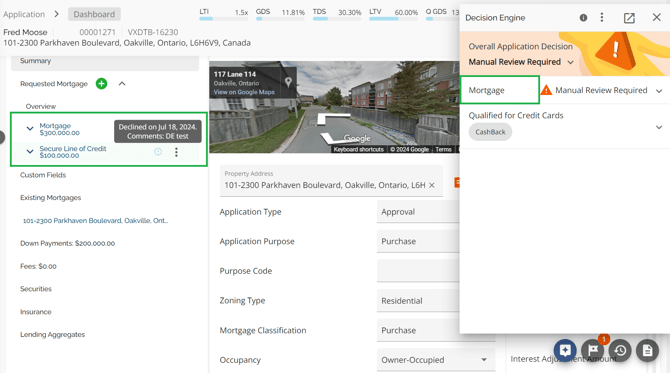Open Down Payments: $200,000.00 item
Viewport: 670px width, 373px height.
point(68,243)
